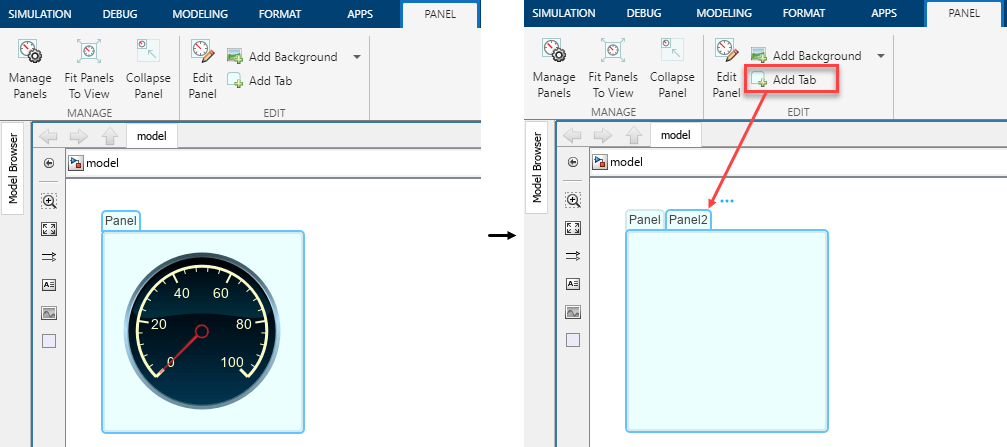Image resolution: width=1007 pixels, height=447 pixels.
Task: Click Collapse Panel in the left window
Action: pos(148,69)
